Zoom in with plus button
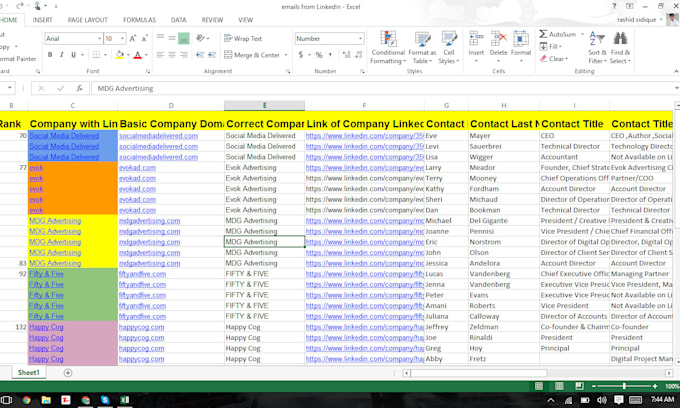 click(x=655, y=386)
